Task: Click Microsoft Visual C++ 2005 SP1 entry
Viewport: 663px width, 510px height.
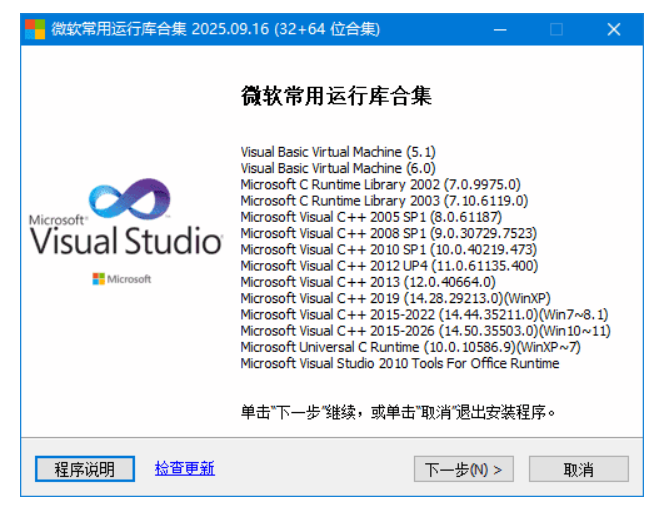Action: click(x=371, y=217)
